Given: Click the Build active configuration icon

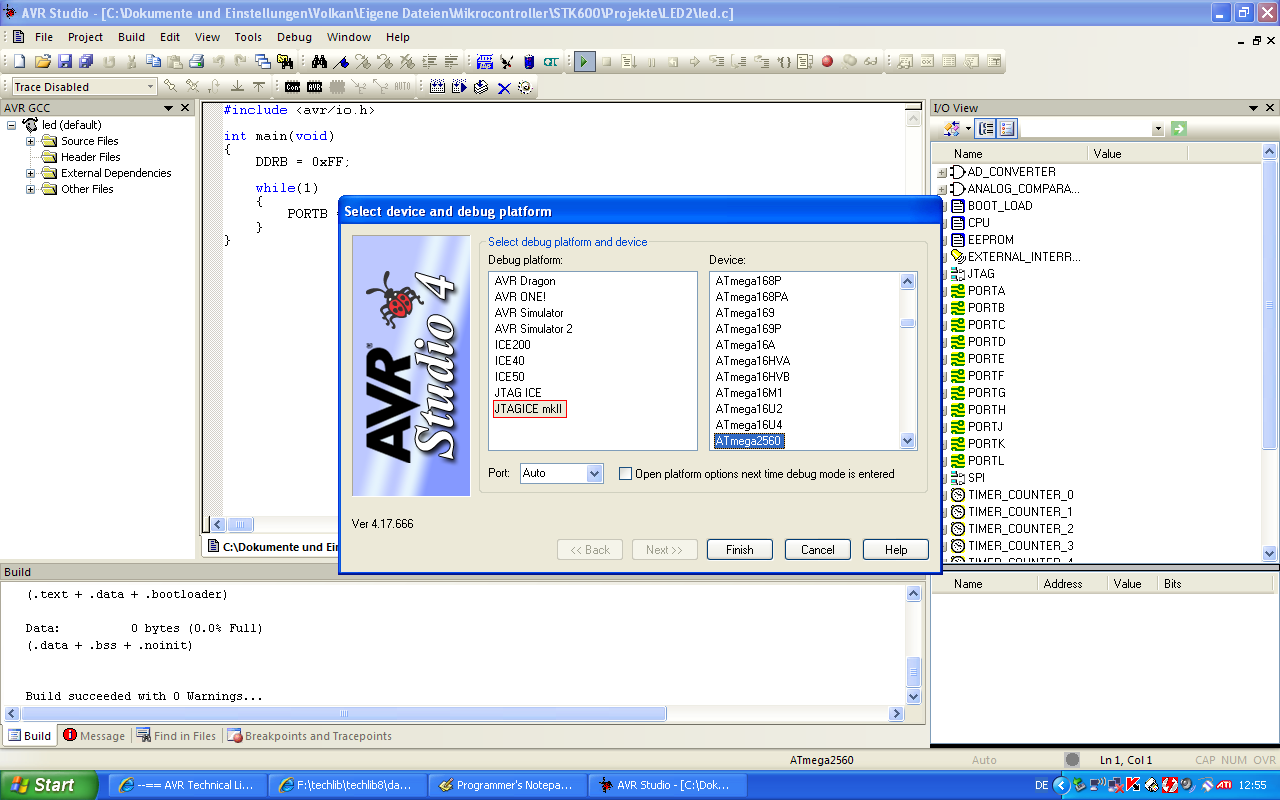Looking at the screenshot, I should (437, 87).
